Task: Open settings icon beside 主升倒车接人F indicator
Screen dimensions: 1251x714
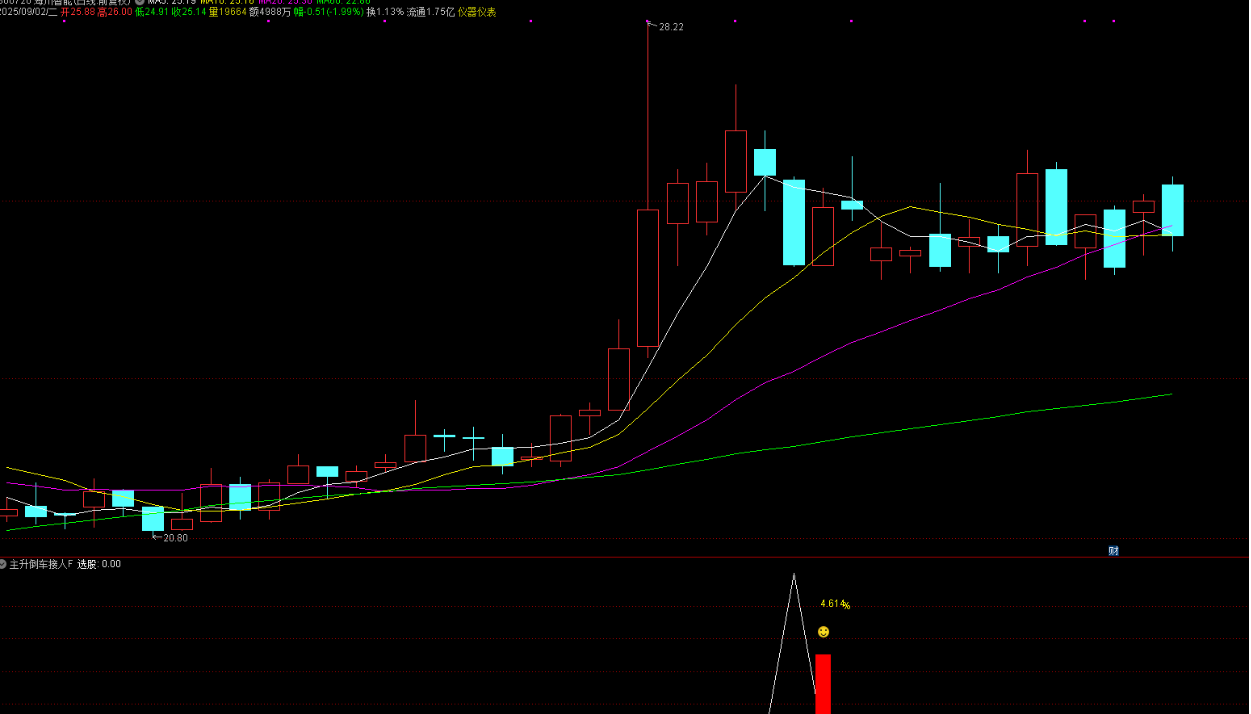Action: 4,564
